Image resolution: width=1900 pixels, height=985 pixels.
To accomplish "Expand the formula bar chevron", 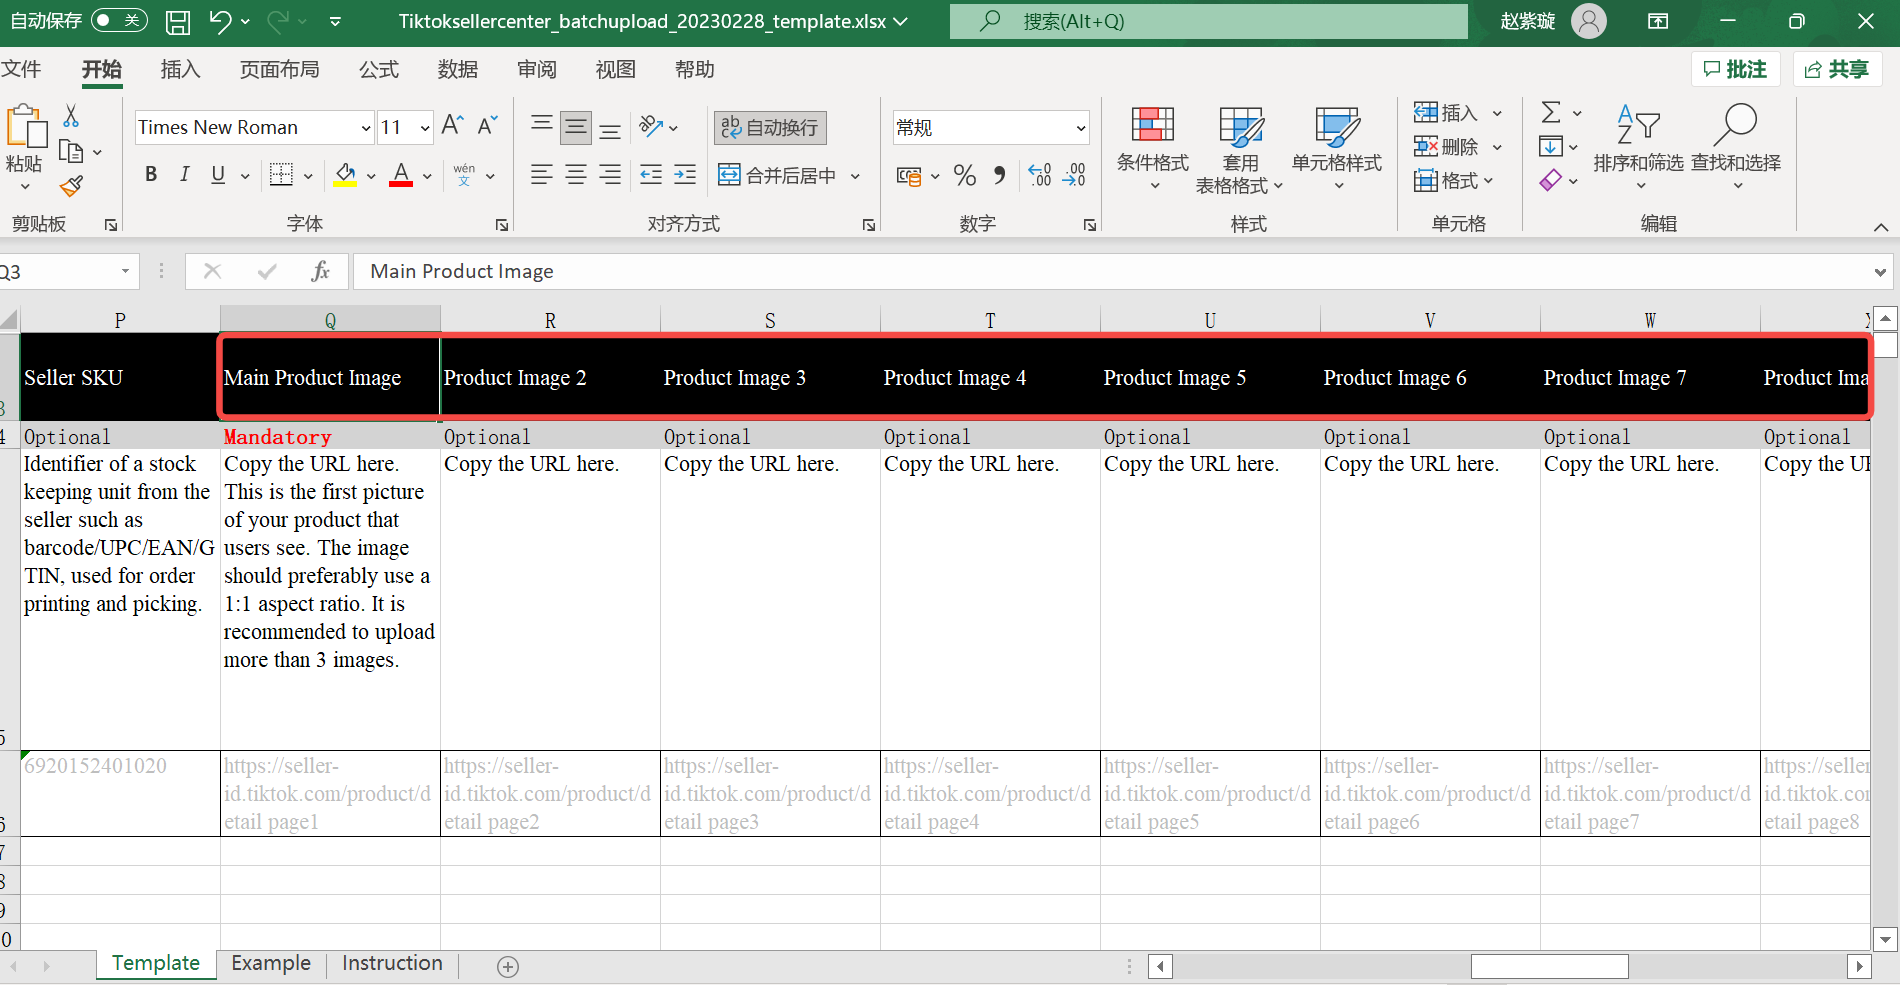I will click(x=1880, y=272).
